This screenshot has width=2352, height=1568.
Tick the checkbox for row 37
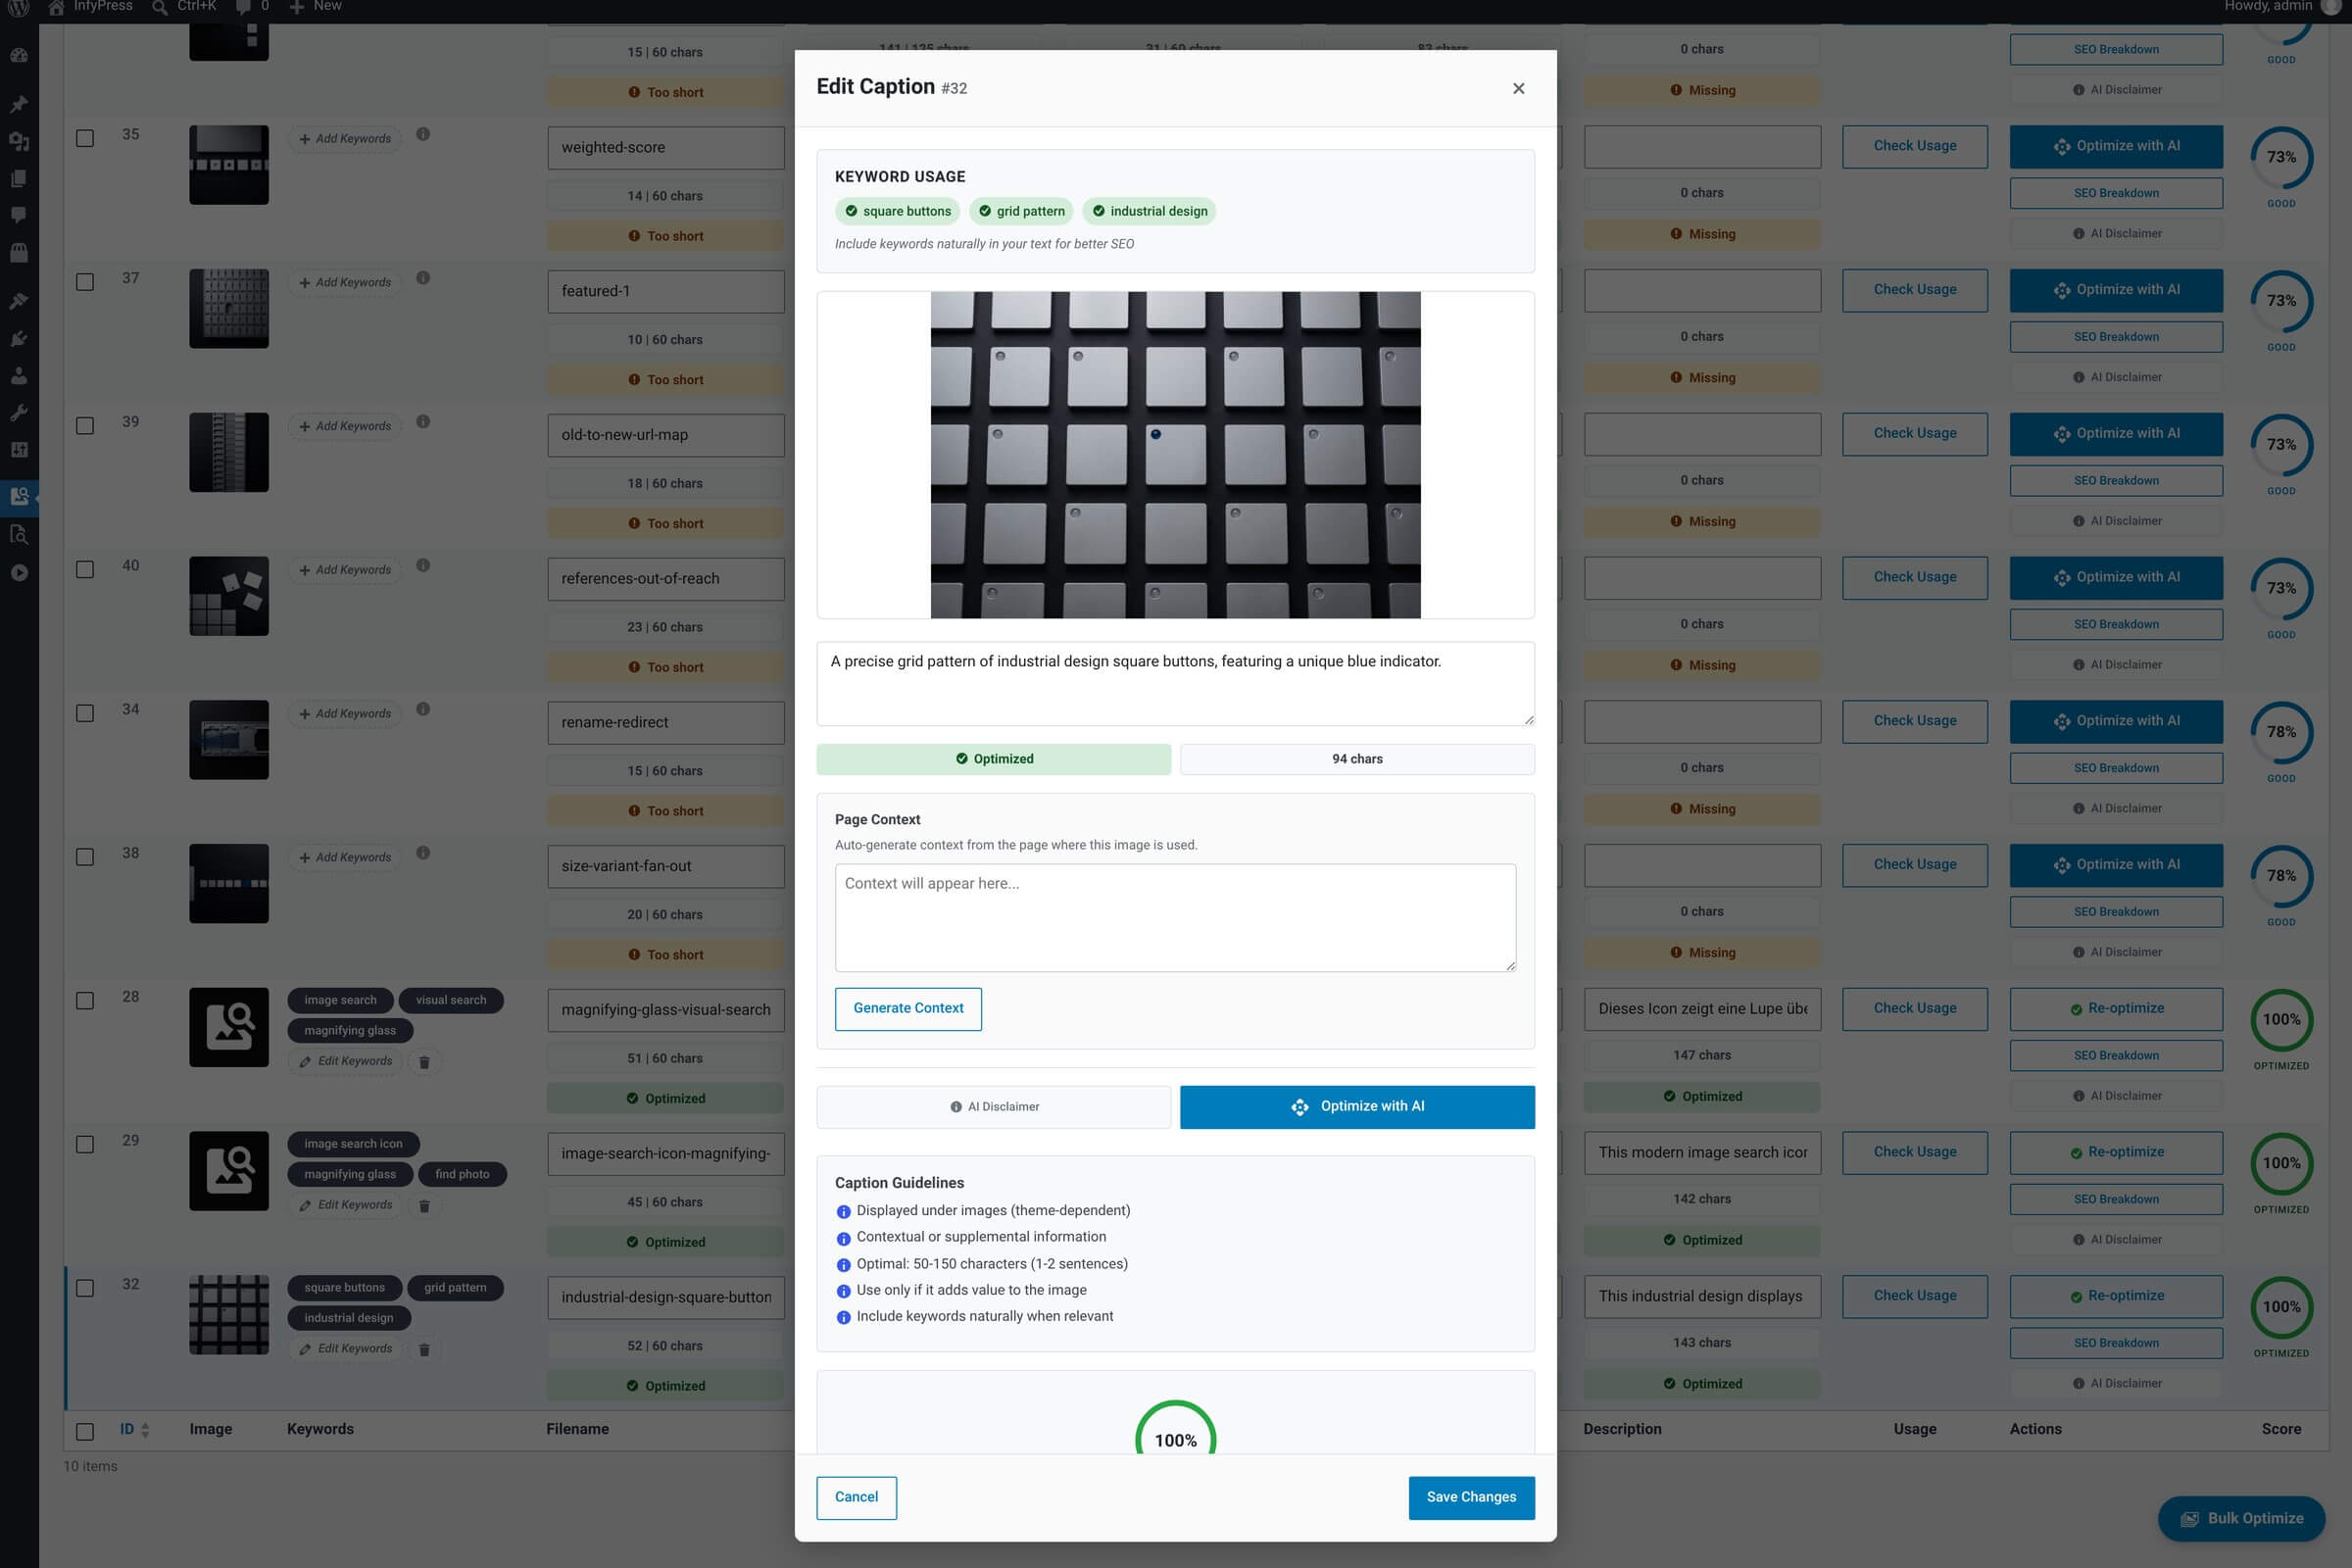tap(85, 282)
